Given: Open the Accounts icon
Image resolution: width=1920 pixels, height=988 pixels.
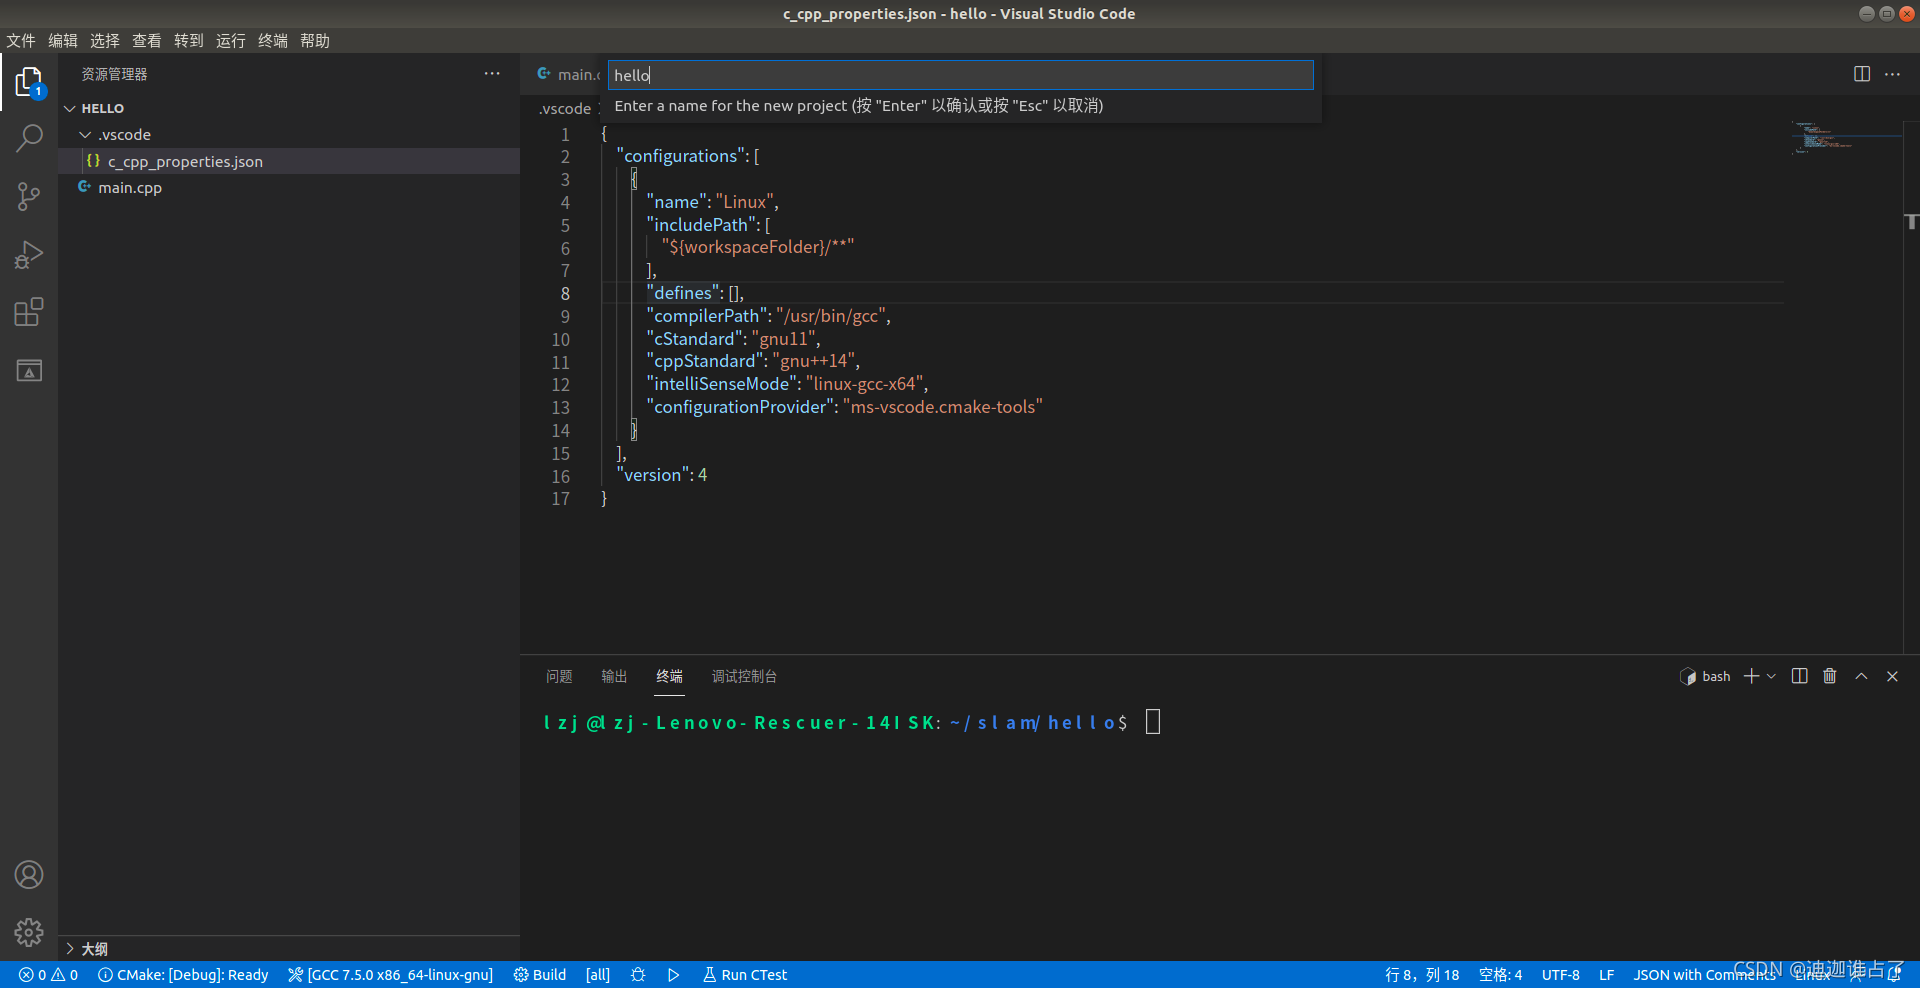Looking at the screenshot, I should click(x=29, y=875).
